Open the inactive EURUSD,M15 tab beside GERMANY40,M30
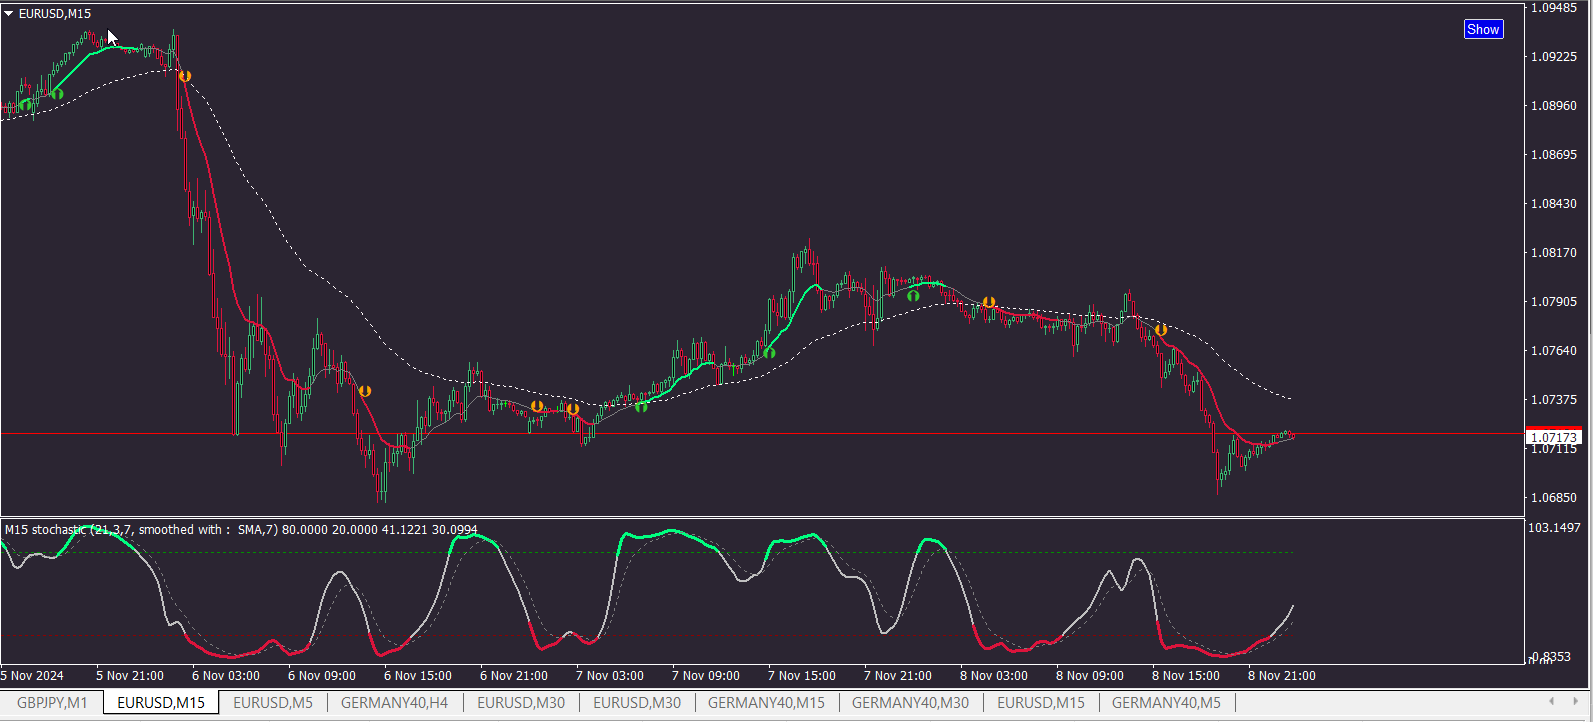This screenshot has height=722, width=1593. [1041, 703]
